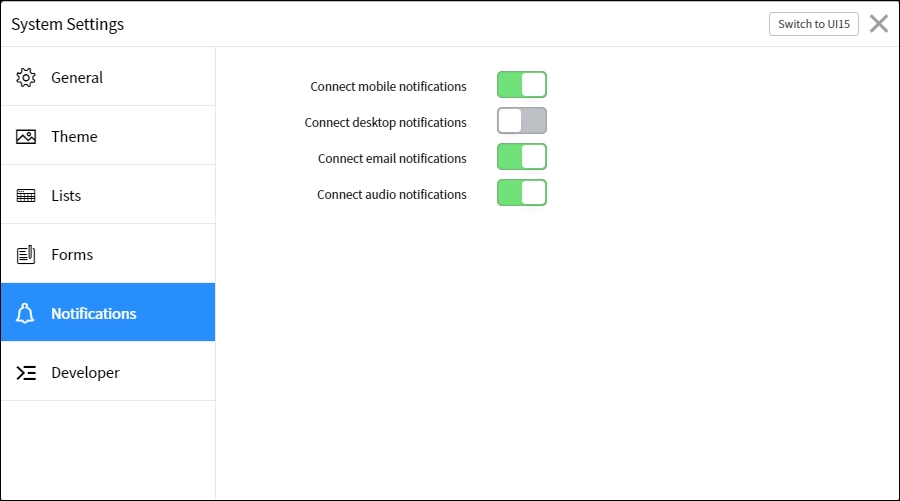Turn off Connect audio notifications switch
This screenshot has width=900, height=501.
tap(522, 193)
